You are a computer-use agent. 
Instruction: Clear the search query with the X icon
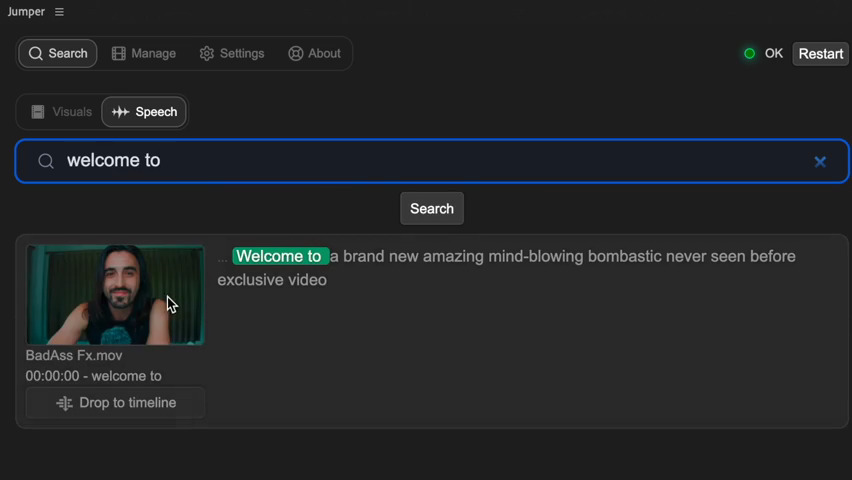pos(820,161)
